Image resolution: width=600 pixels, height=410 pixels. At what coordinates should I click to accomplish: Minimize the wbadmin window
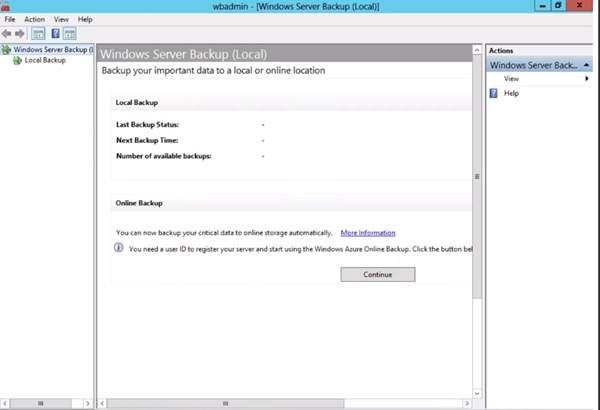click(542, 5)
